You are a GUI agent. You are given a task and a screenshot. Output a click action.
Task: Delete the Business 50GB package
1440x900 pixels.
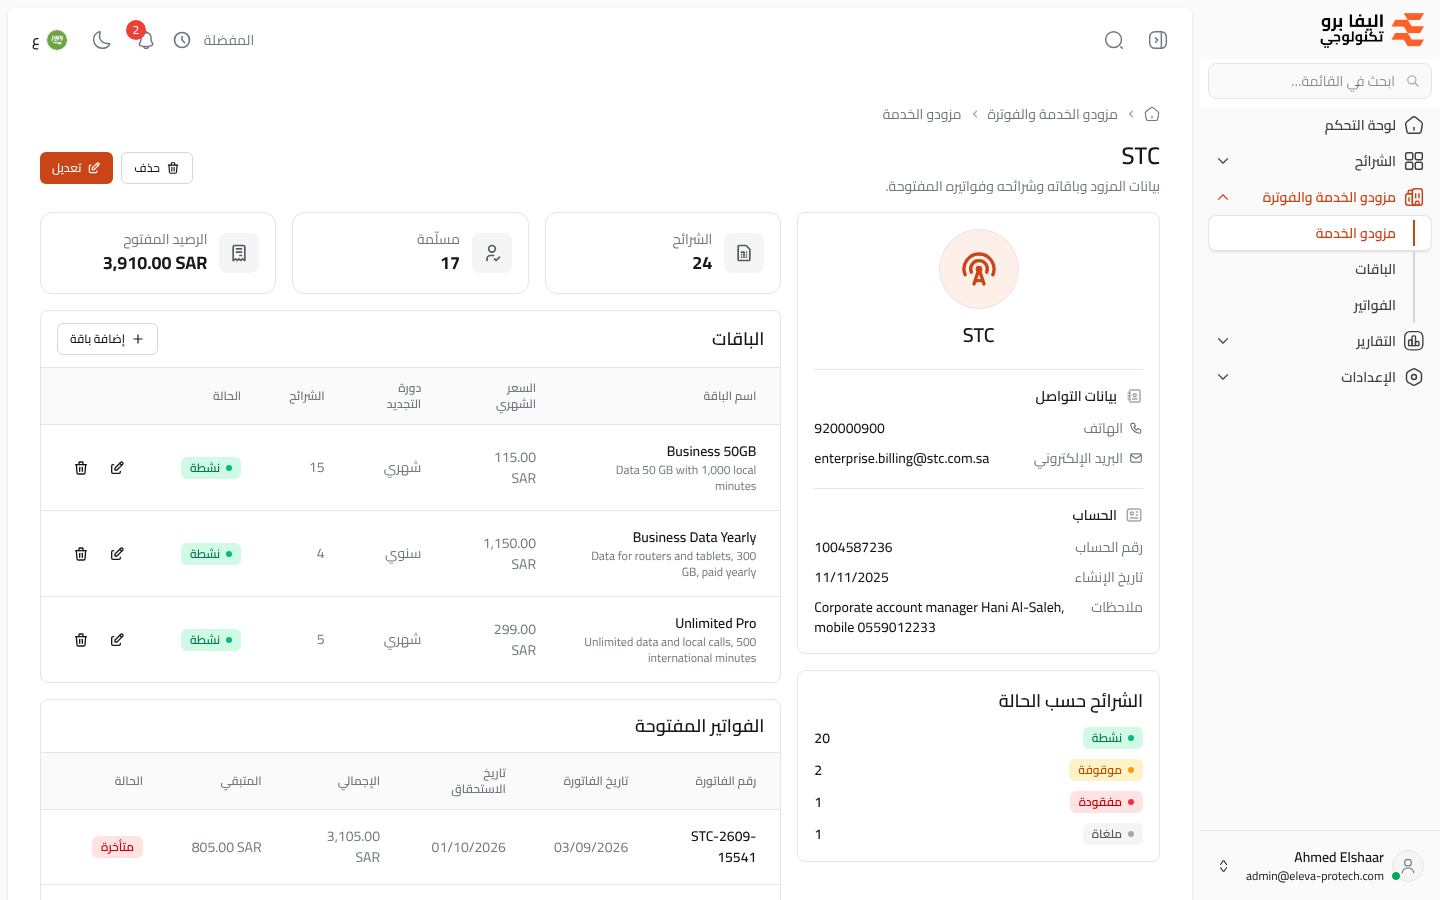pyautogui.click(x=81, y=468)
